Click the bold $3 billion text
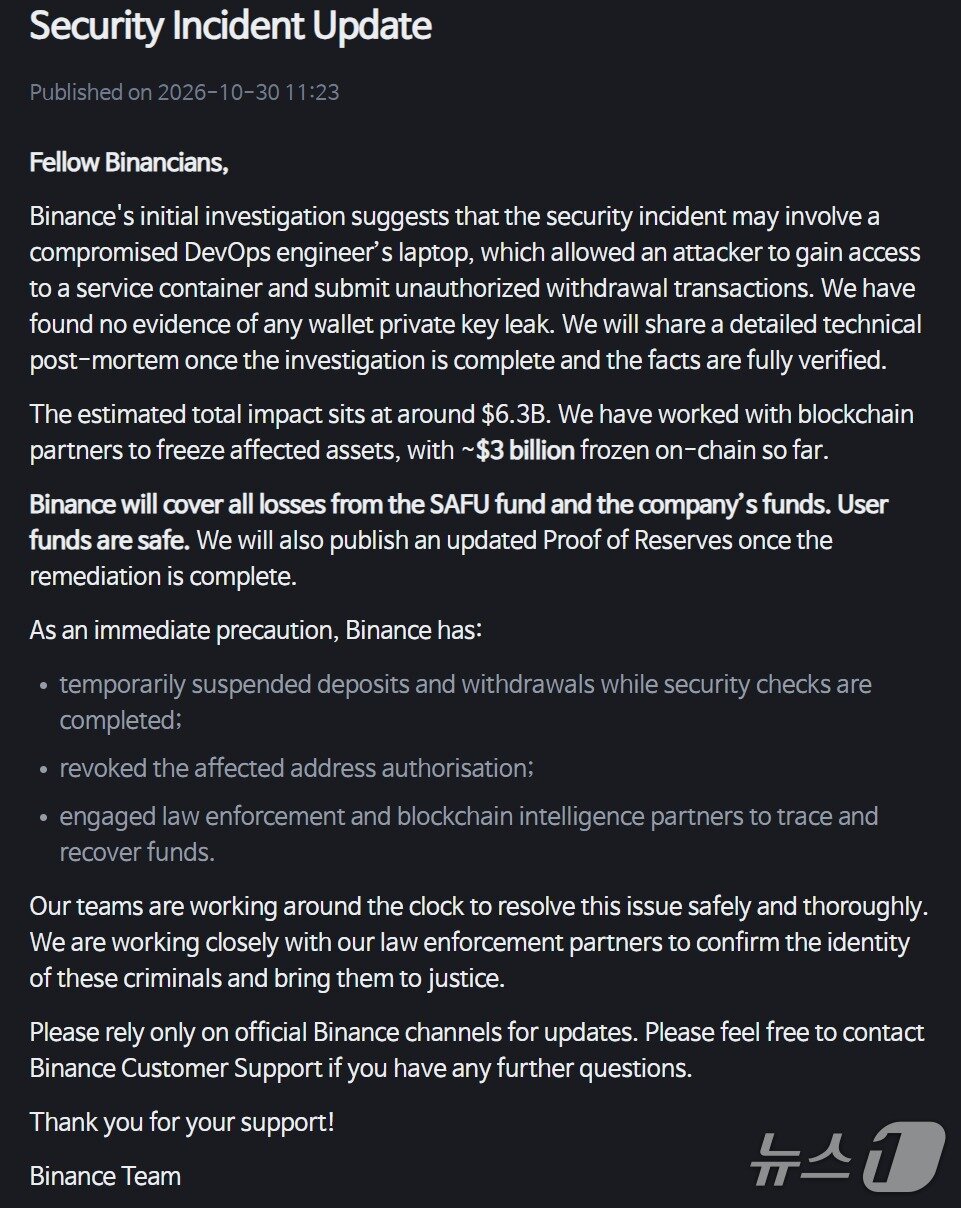 pyautogui.click(x=525, y=451)
